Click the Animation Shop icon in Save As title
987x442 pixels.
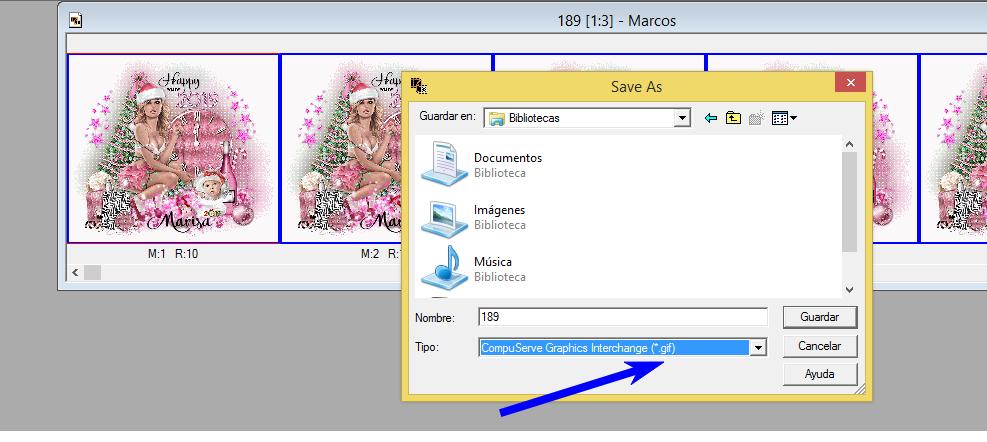419,86
